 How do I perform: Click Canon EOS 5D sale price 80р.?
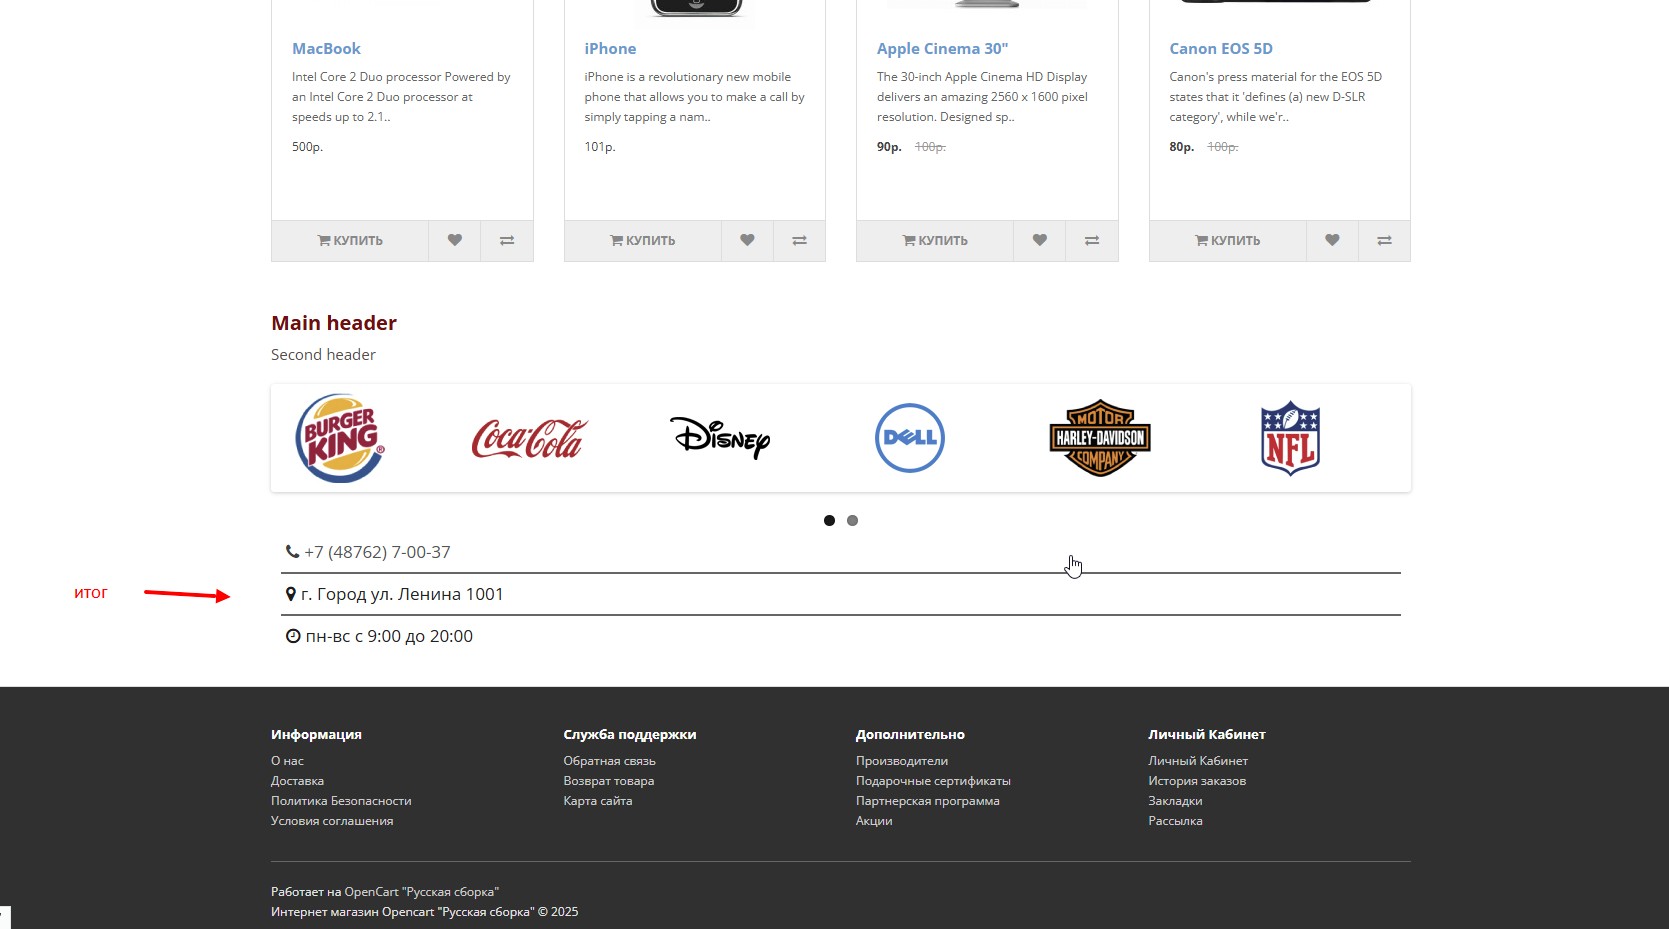[x=1181, y=147]
